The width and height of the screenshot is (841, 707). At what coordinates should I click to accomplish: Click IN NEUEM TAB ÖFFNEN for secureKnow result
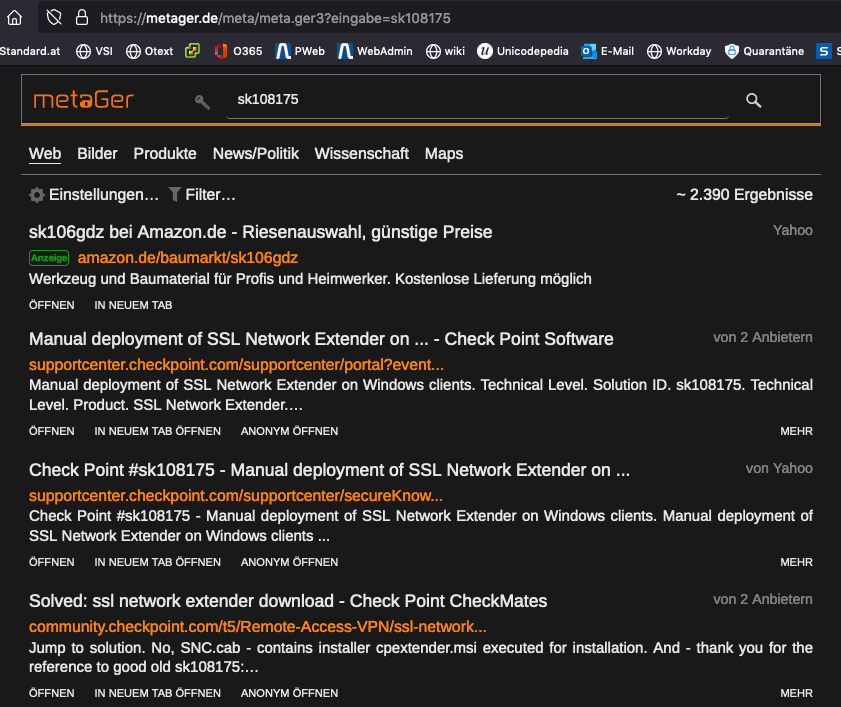click(158, 562)
